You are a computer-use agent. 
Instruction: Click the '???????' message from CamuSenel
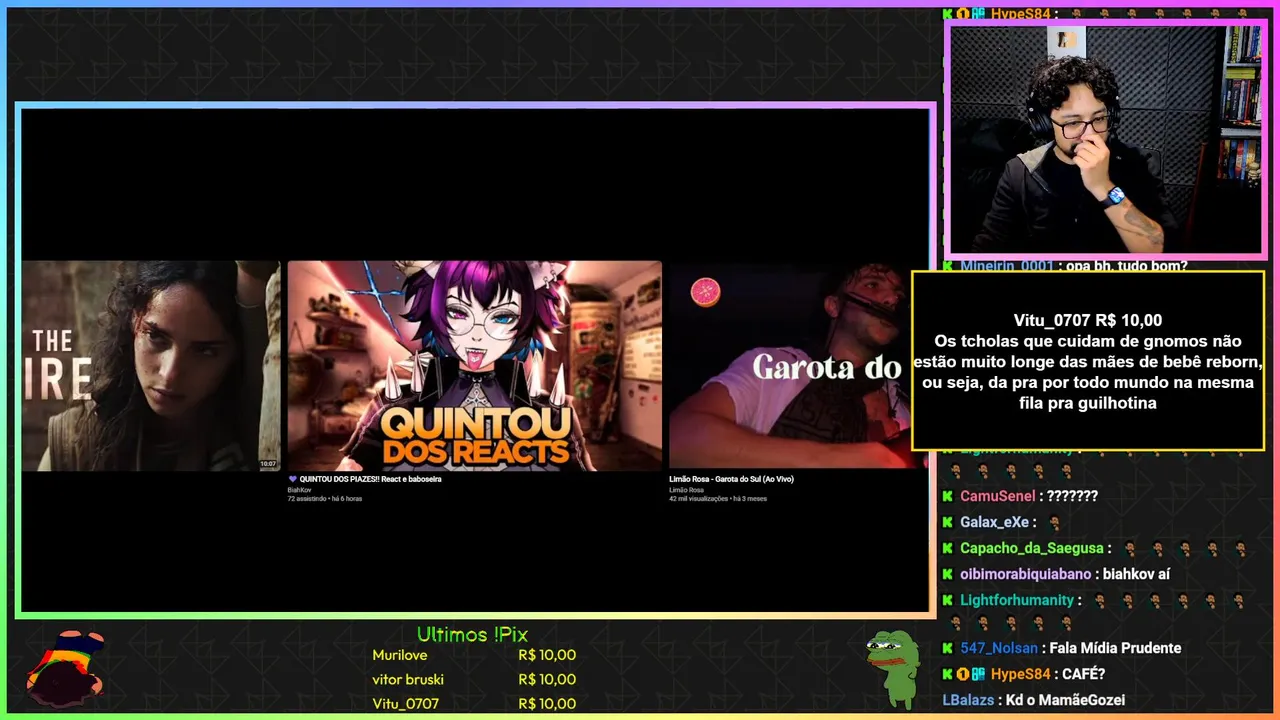point(1072,496)
